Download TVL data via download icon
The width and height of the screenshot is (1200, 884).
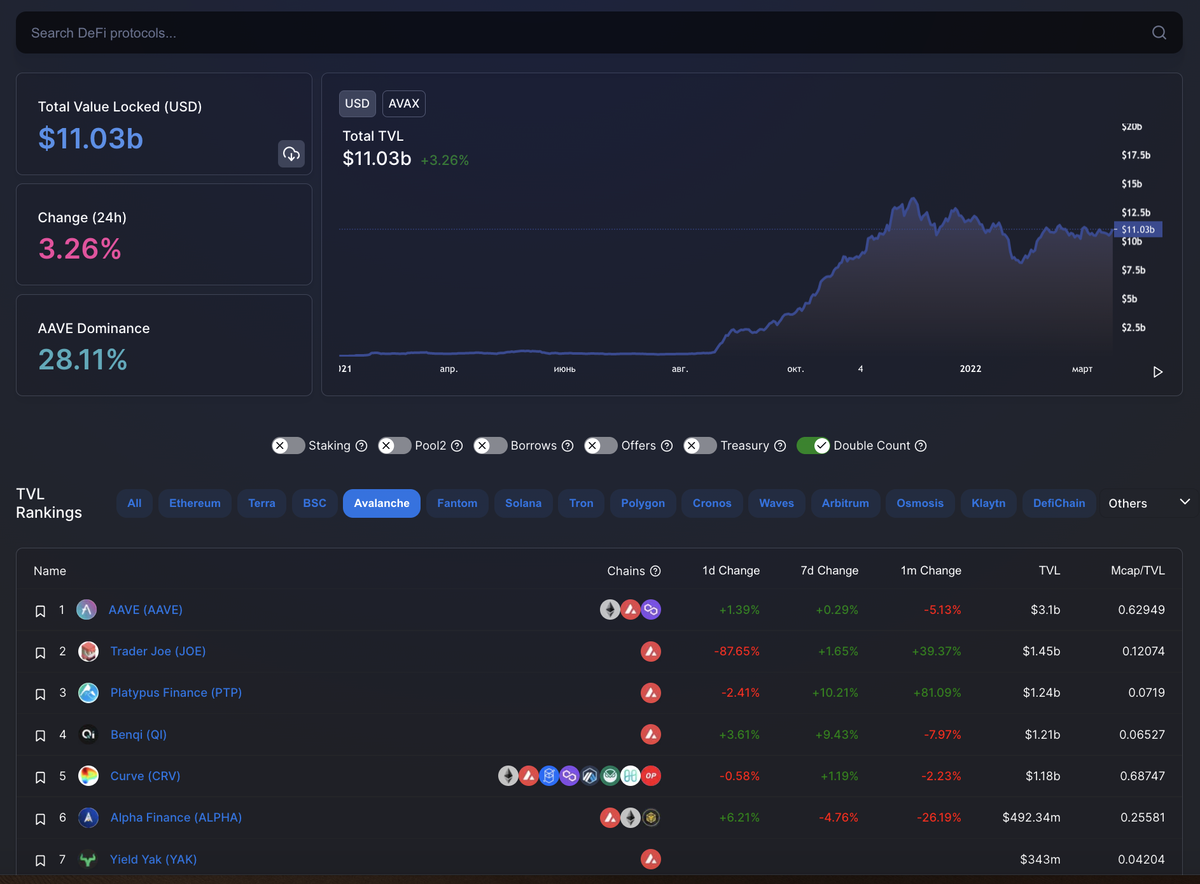tap(291, 154)
